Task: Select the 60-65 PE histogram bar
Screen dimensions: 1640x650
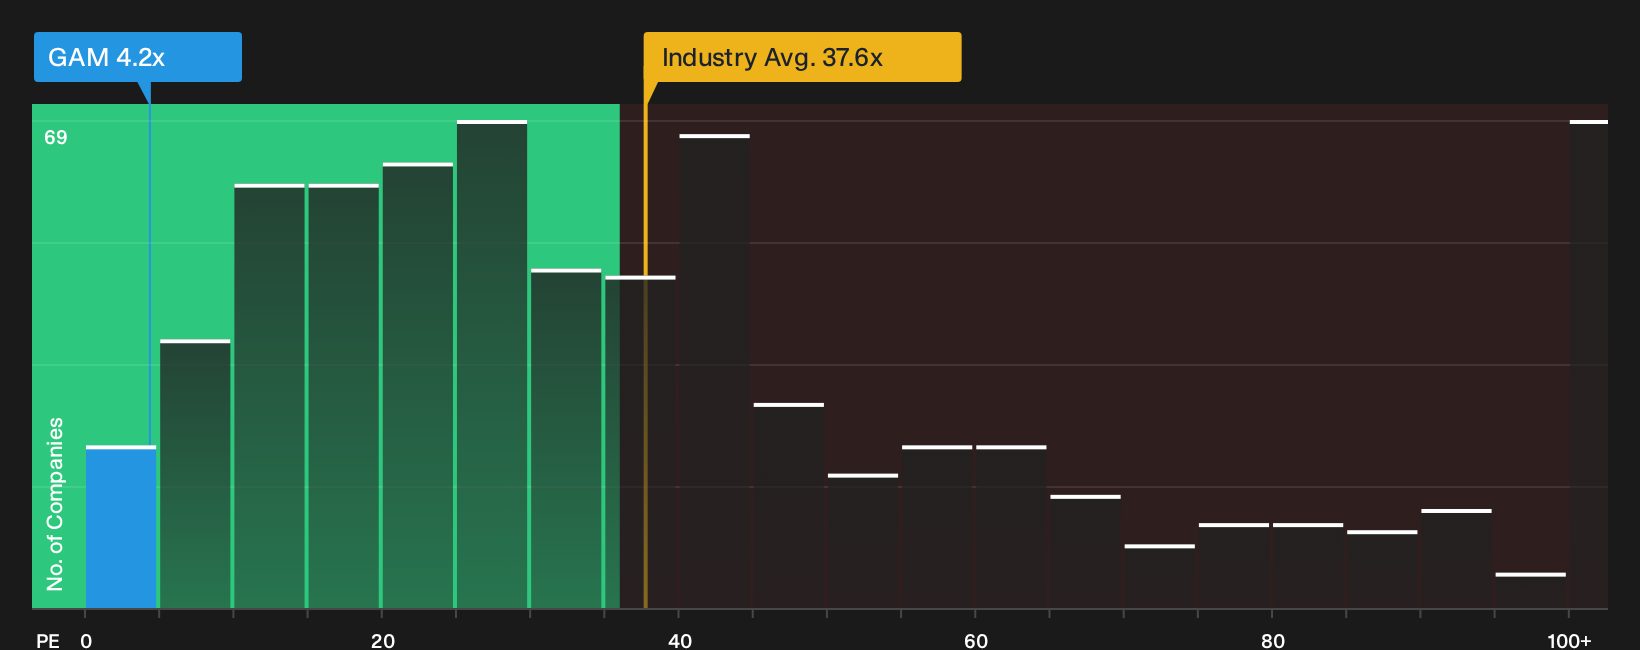Action: [x=1011, y=527]
